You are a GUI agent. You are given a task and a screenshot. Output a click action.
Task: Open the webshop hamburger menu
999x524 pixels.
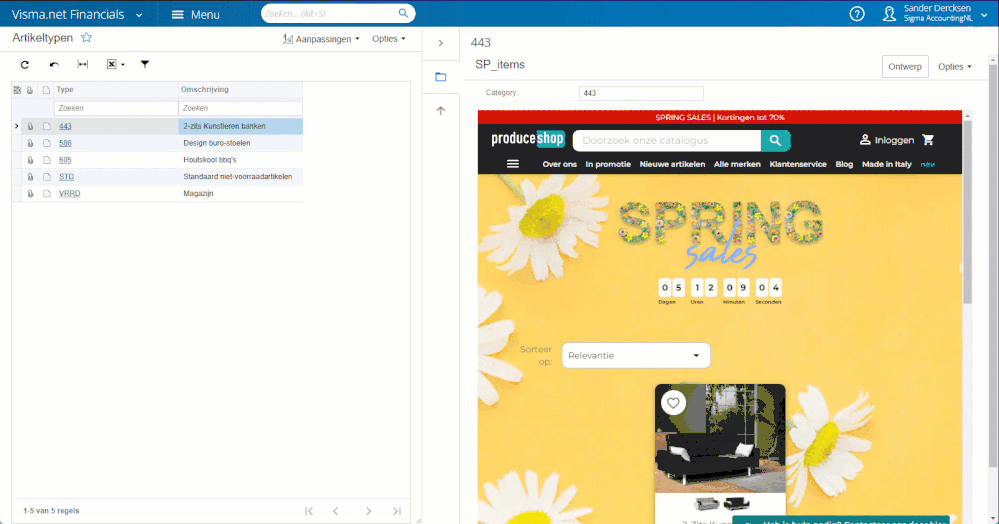pos(513,164)
